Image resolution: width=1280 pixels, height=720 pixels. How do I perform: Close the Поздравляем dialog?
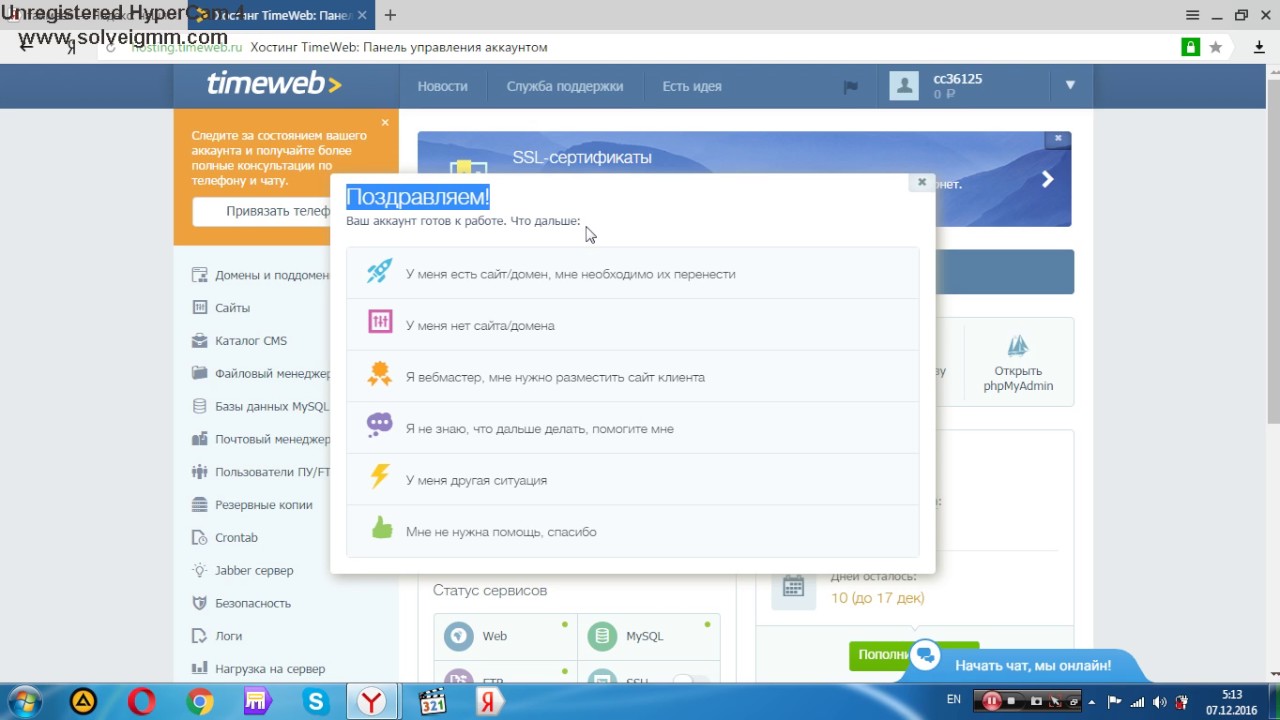[x=921, y=182]
